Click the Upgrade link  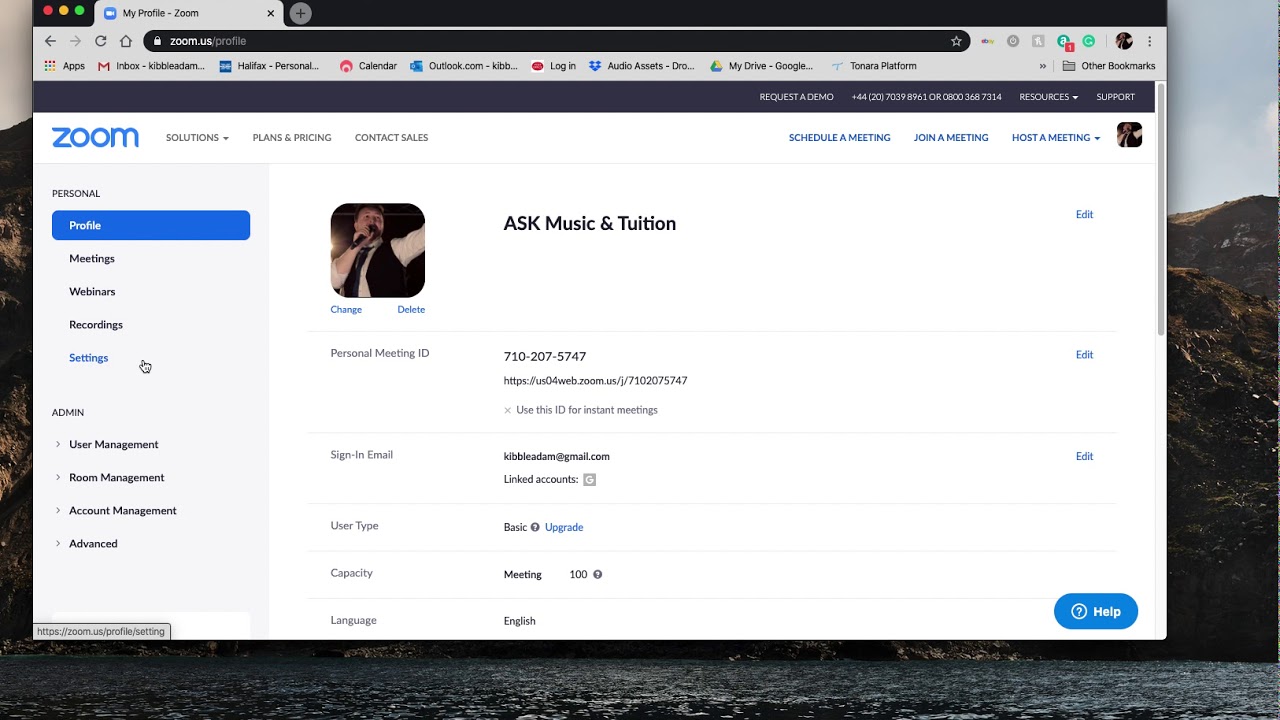564,528
